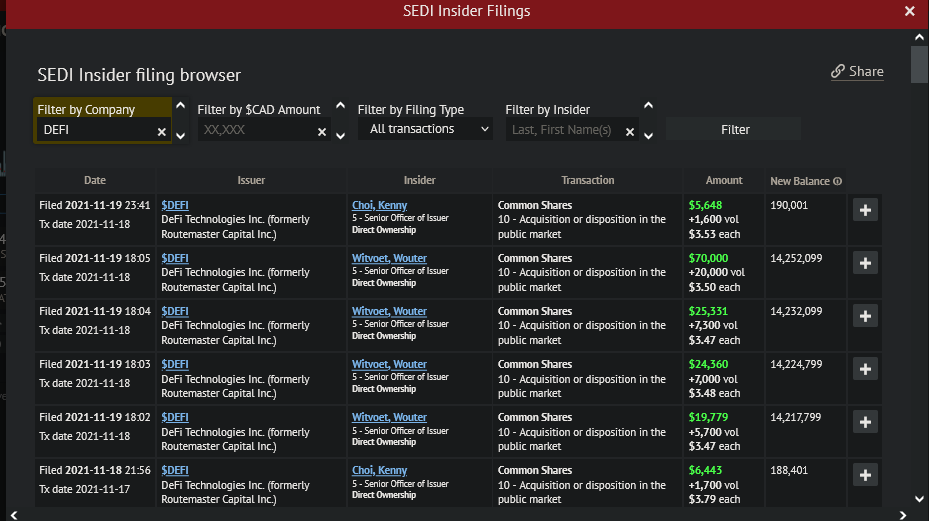The height and width of the screenshot is (521, 929).
Task: Click the vertical scrollbar down arrow
Action: click(x=919, y=498)
